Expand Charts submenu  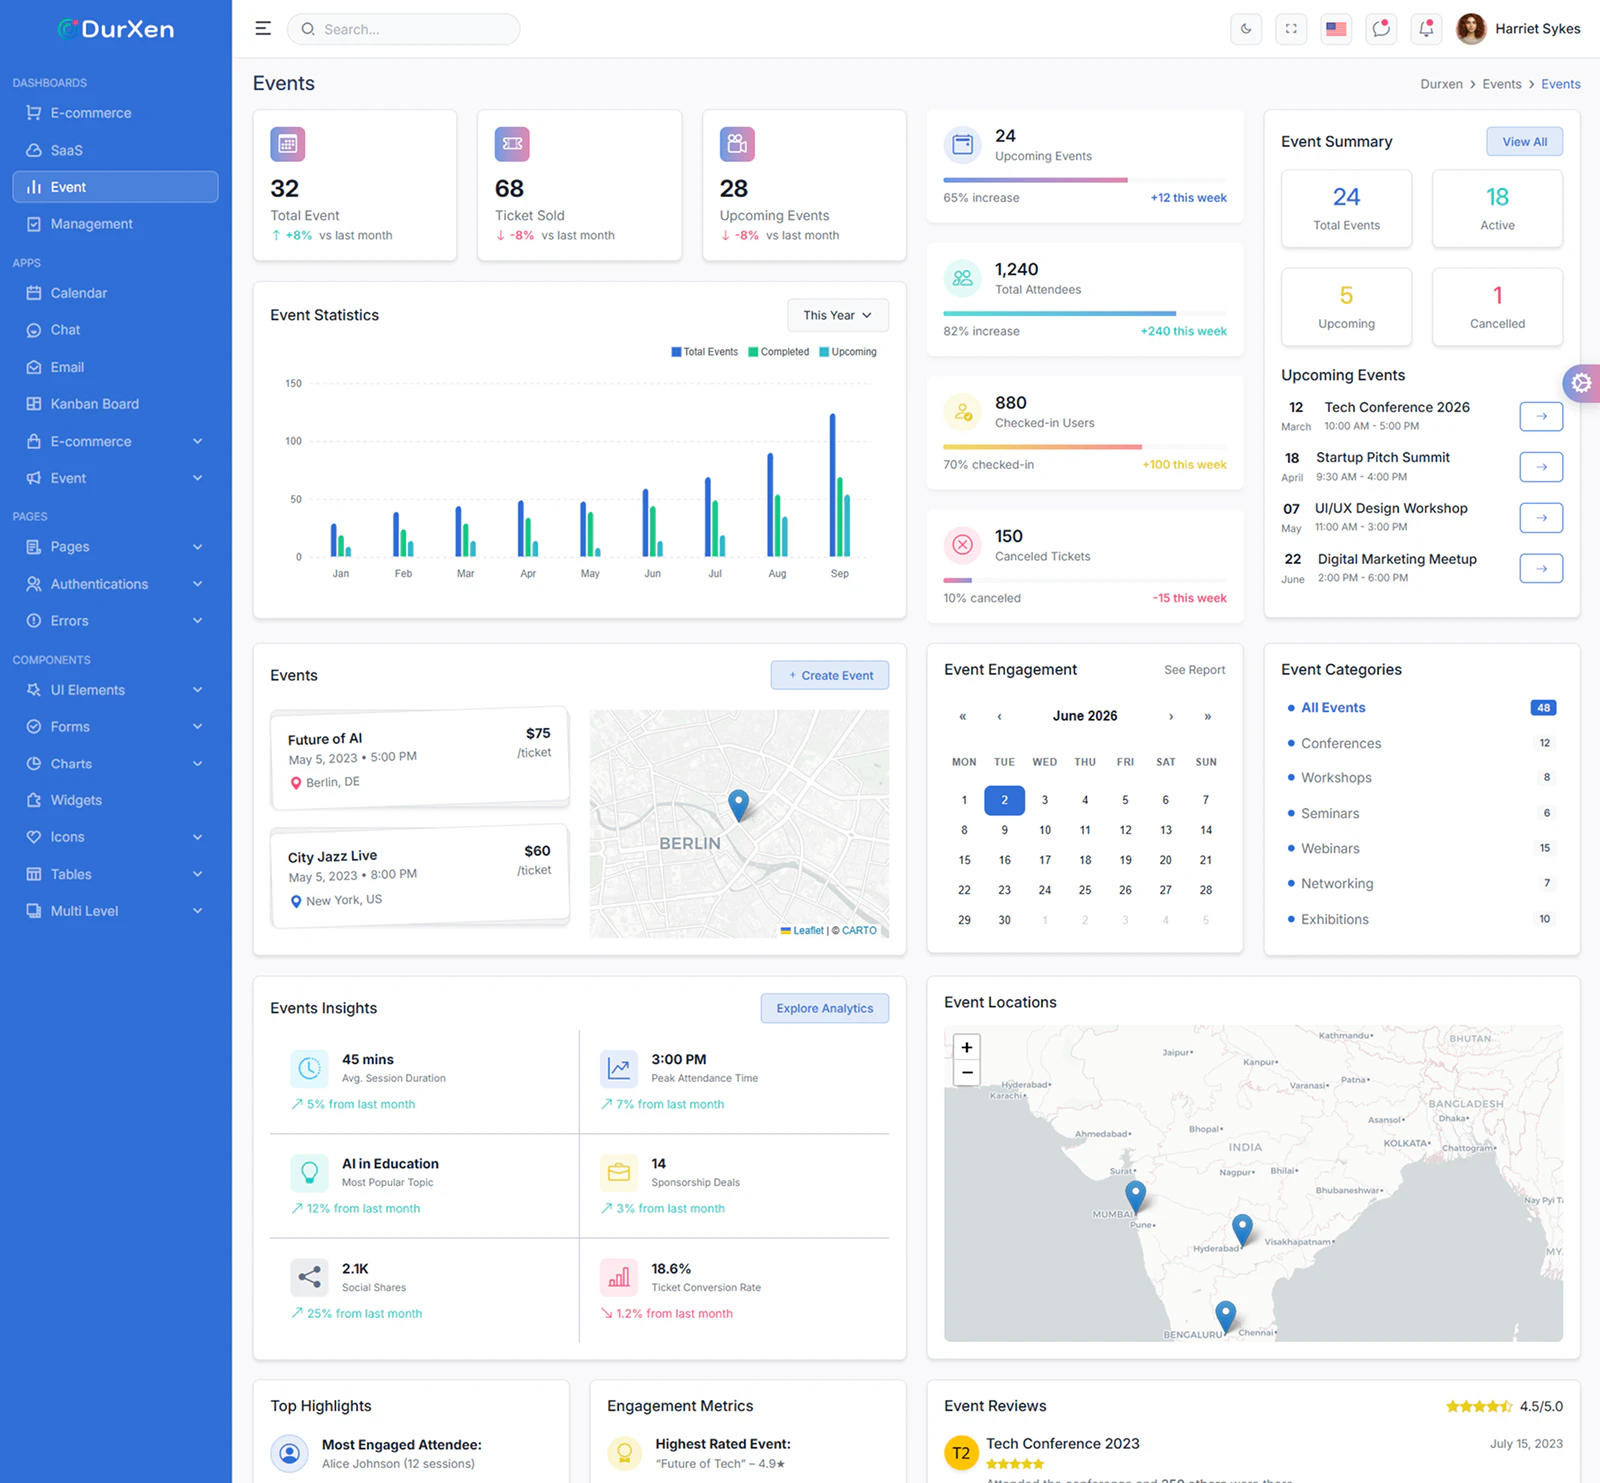pos(115,764)
